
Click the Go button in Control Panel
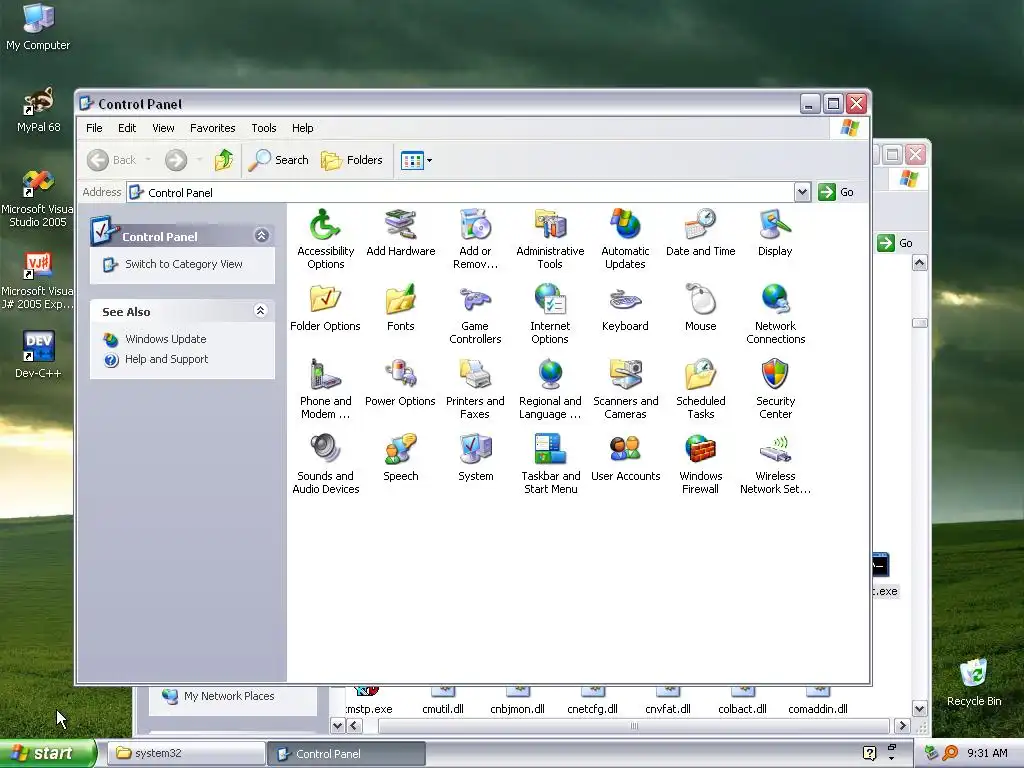837,192
